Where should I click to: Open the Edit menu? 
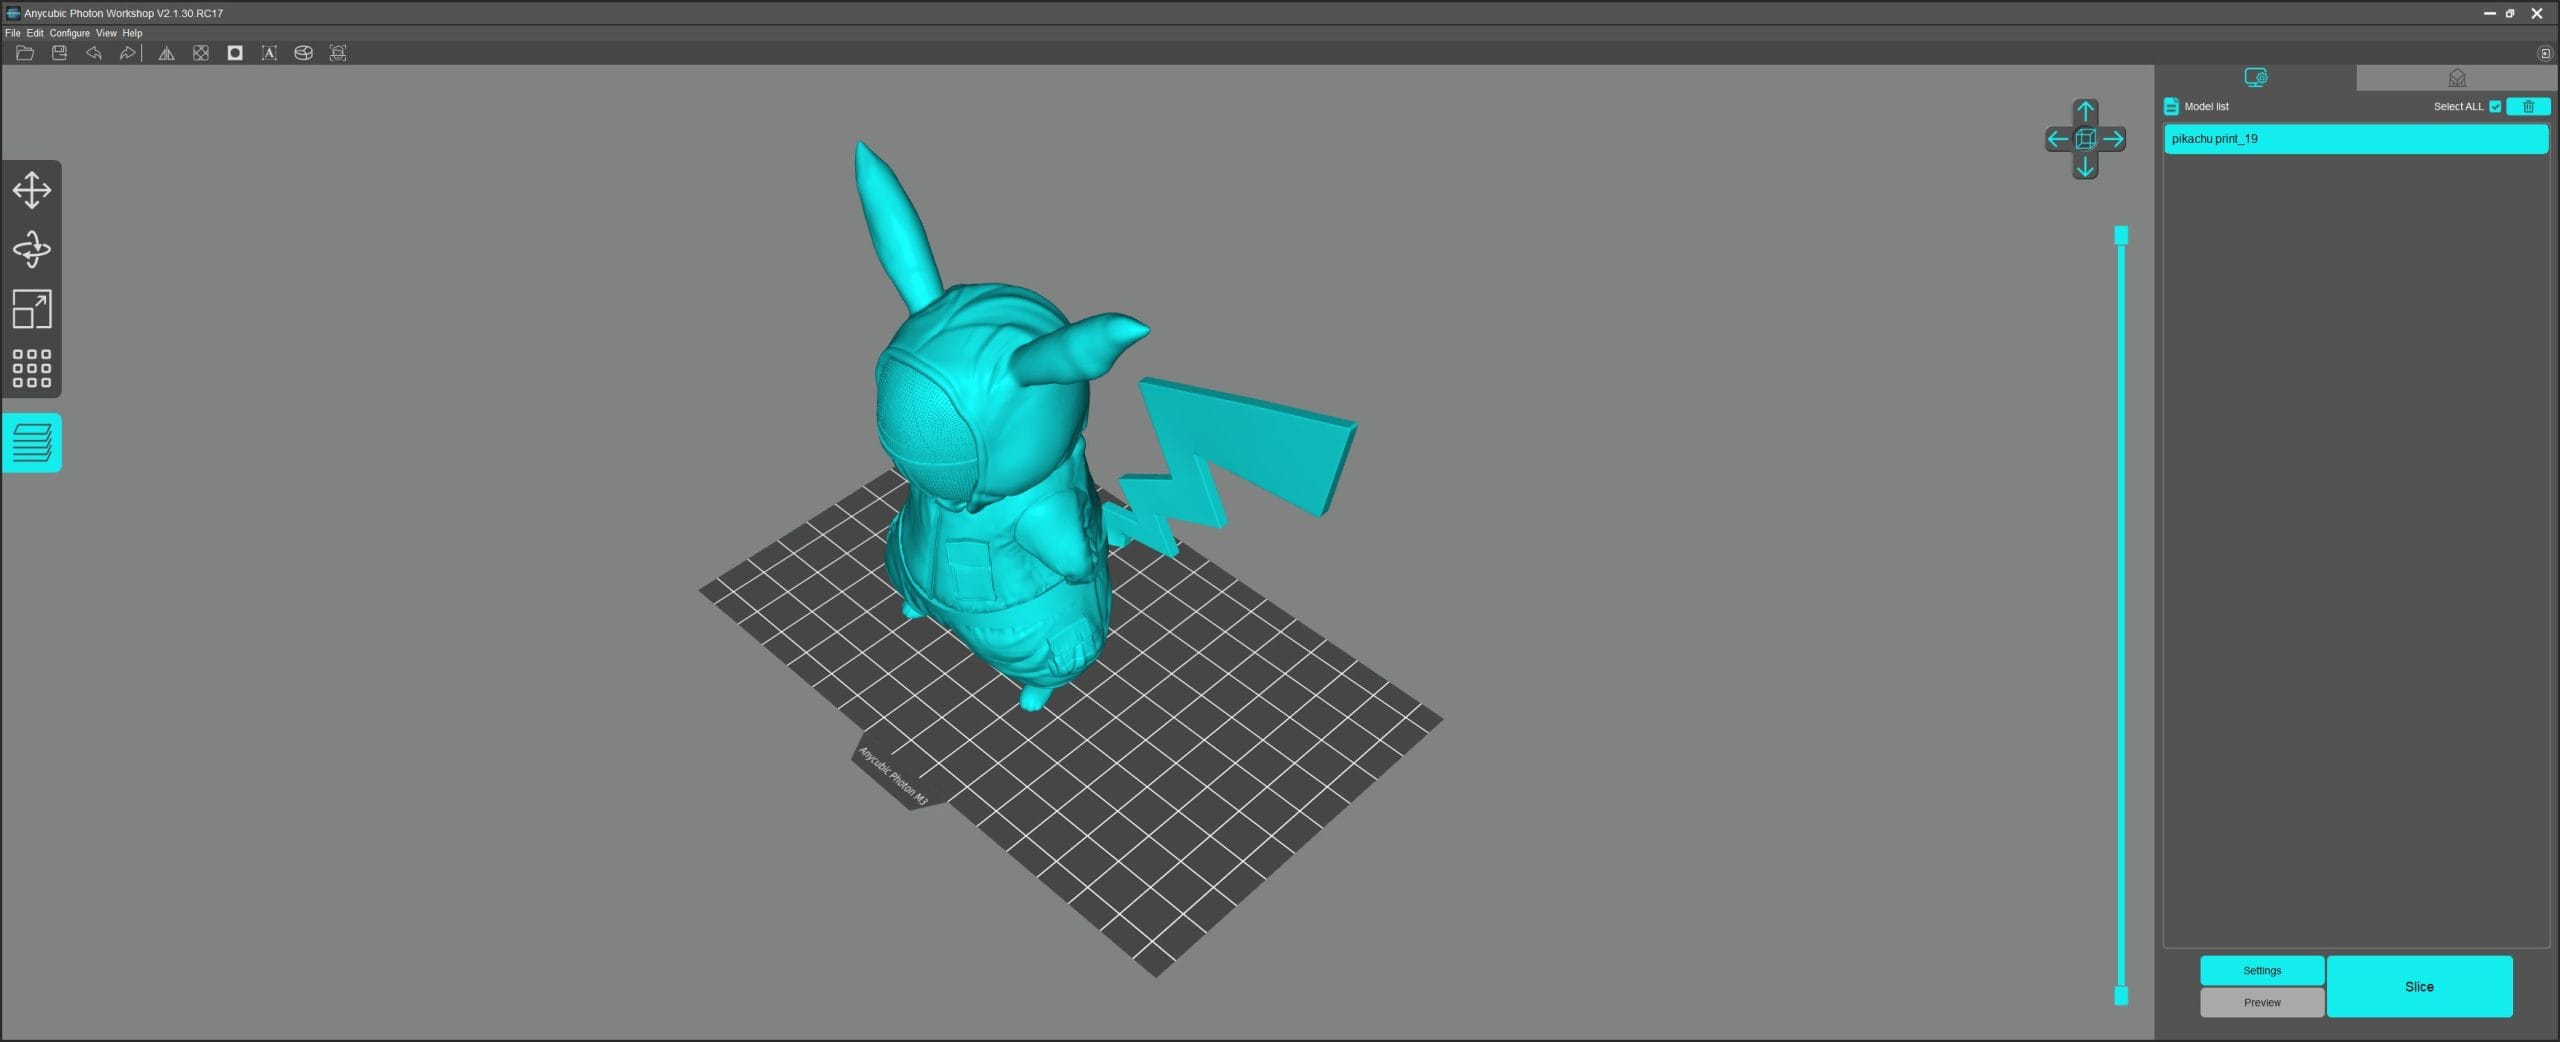coord(35,33)
